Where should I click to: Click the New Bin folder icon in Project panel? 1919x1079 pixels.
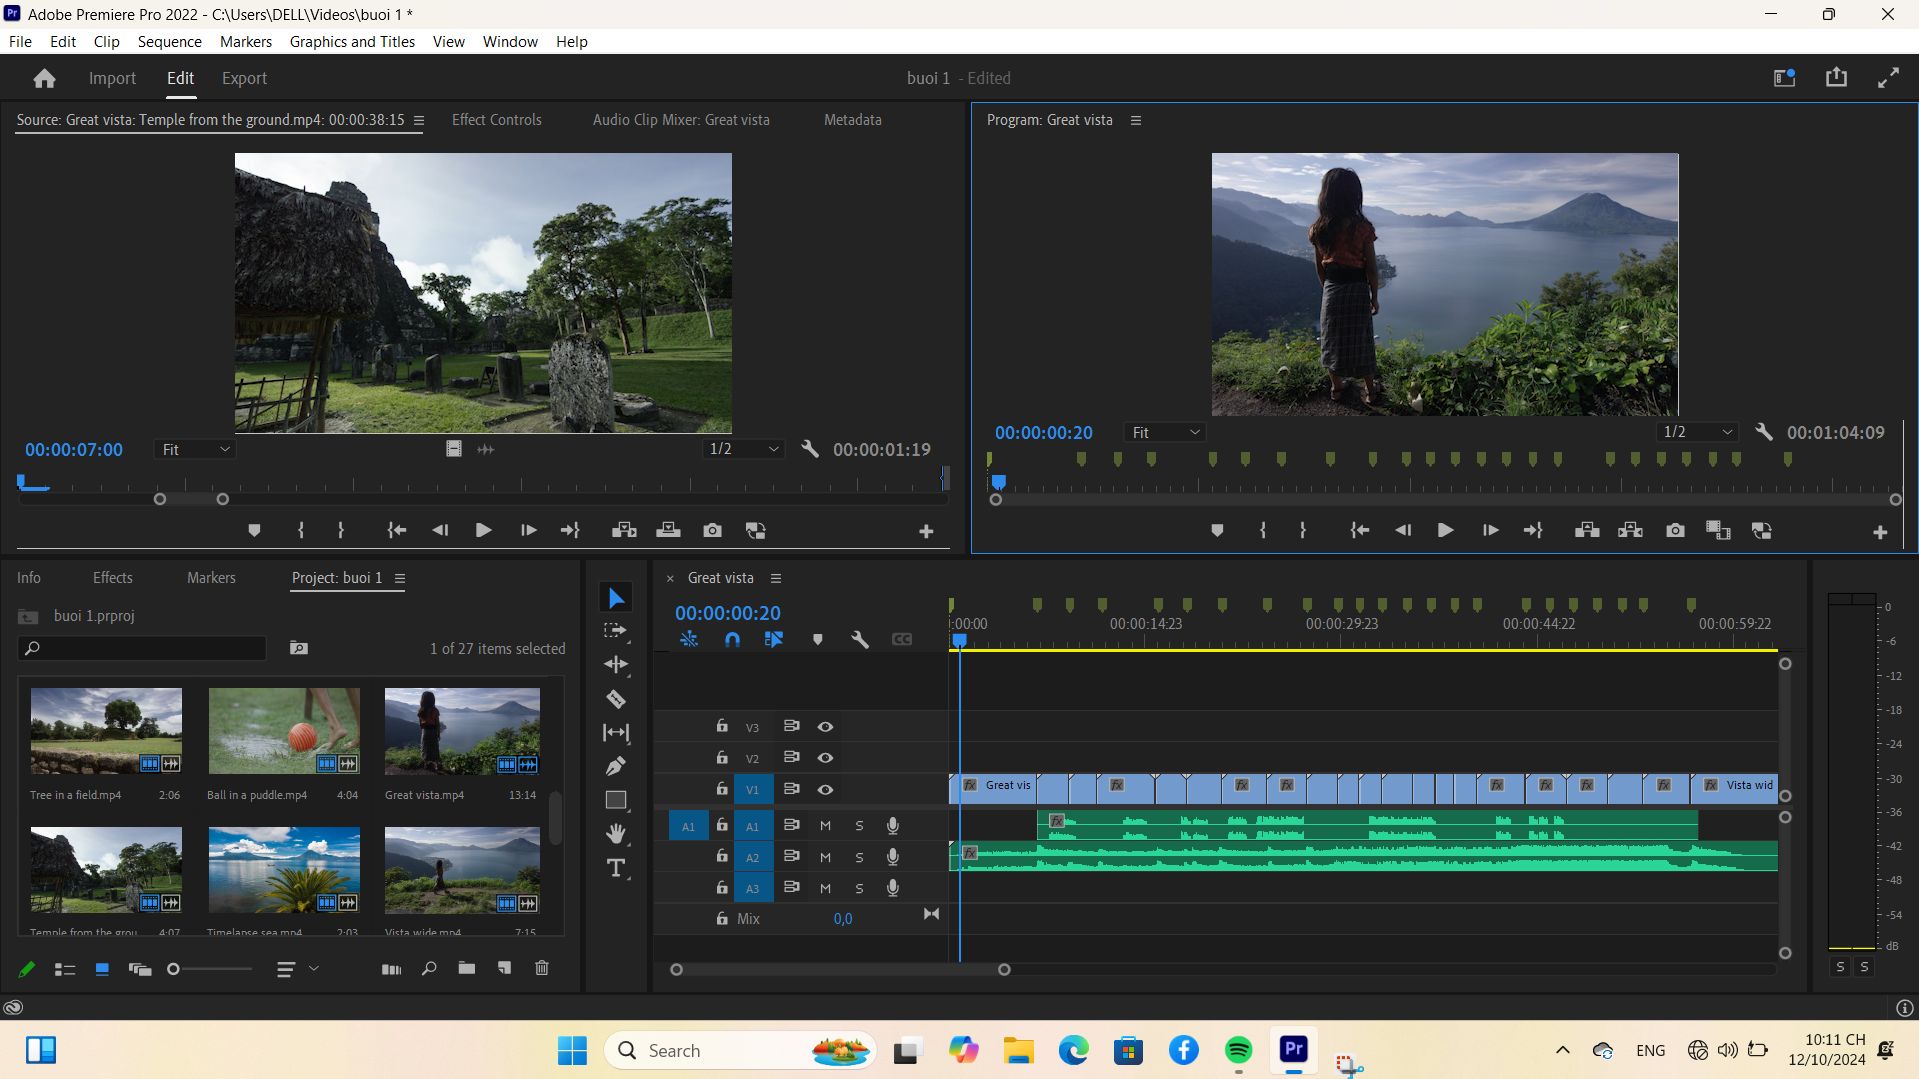pyautogui.click(x=467, y=968)
